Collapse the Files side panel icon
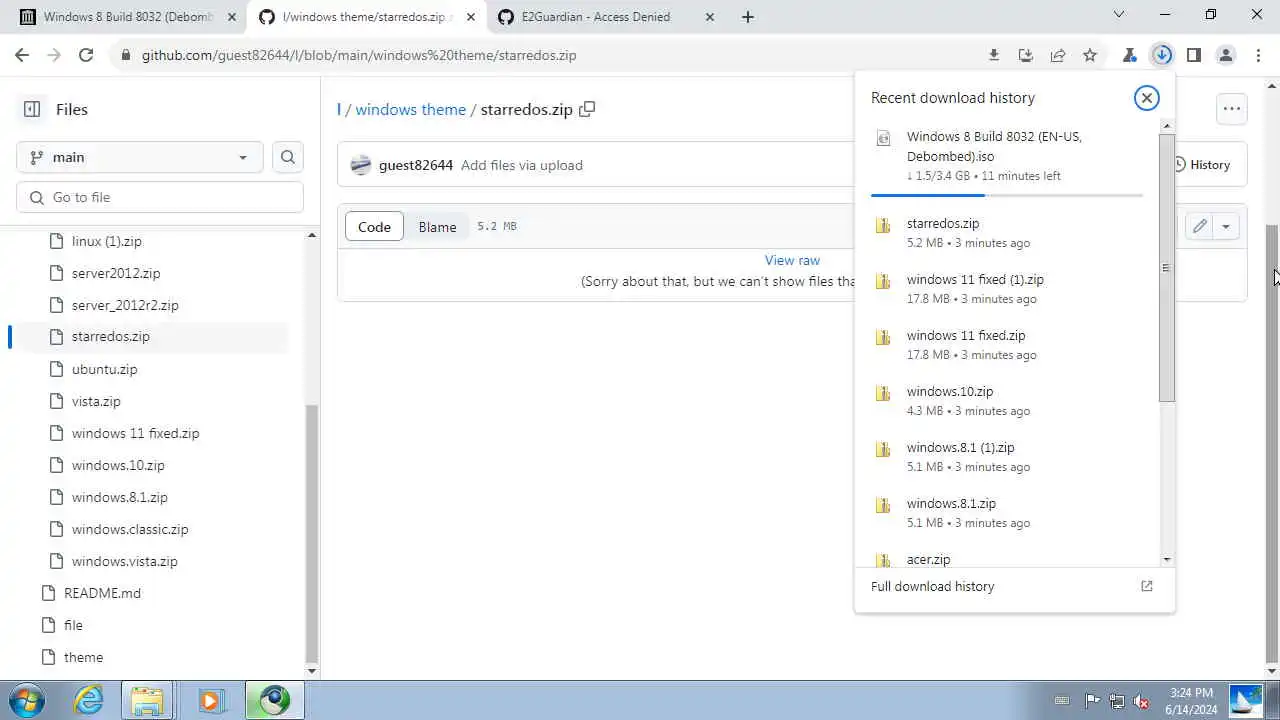 pos(32,109)
